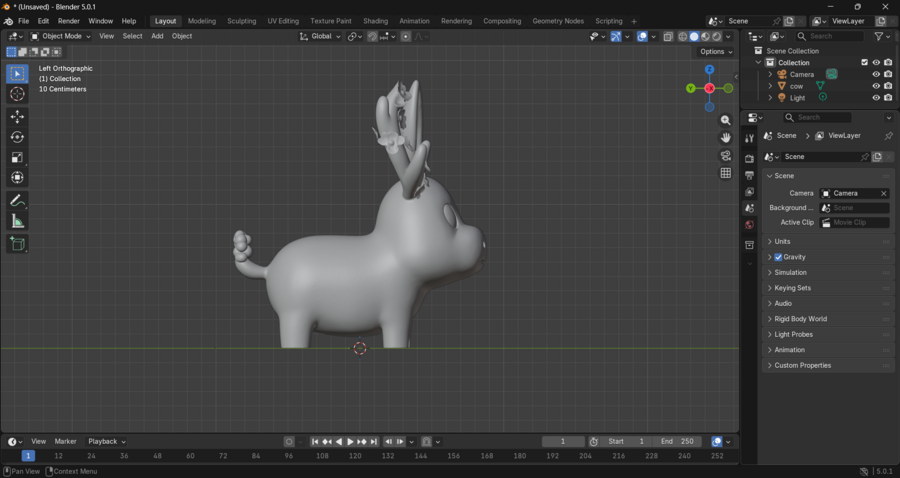Click the Options button in viewport header

[716, 52]
